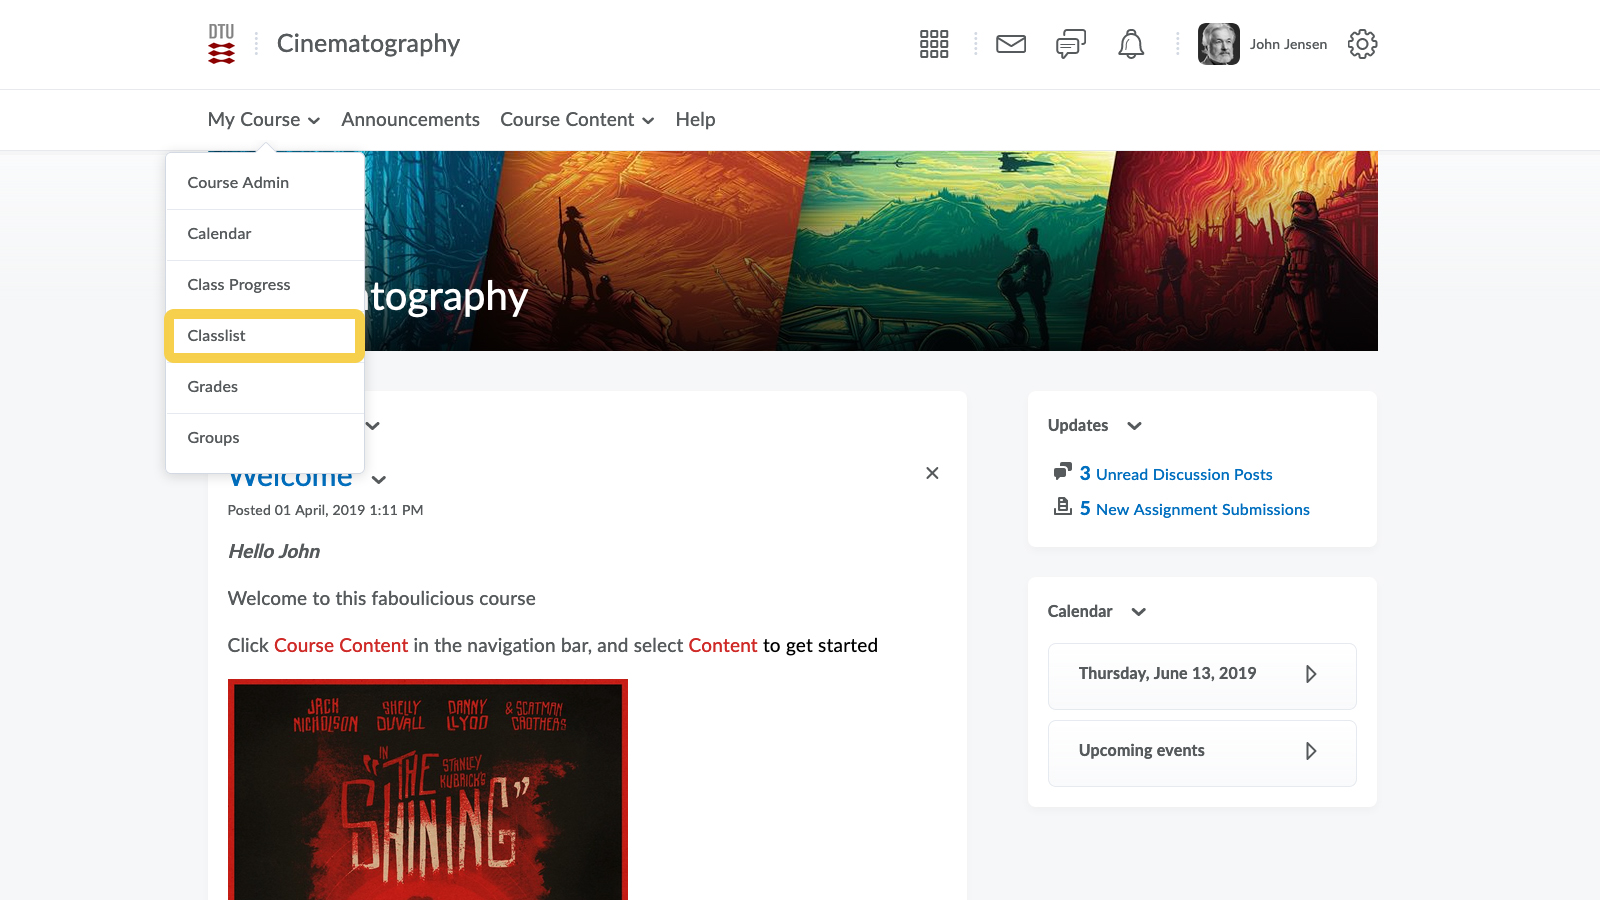Expand the Upcoming events section
The image size is (1600, 900).
pyautogui.click(x=1310, y=751)
